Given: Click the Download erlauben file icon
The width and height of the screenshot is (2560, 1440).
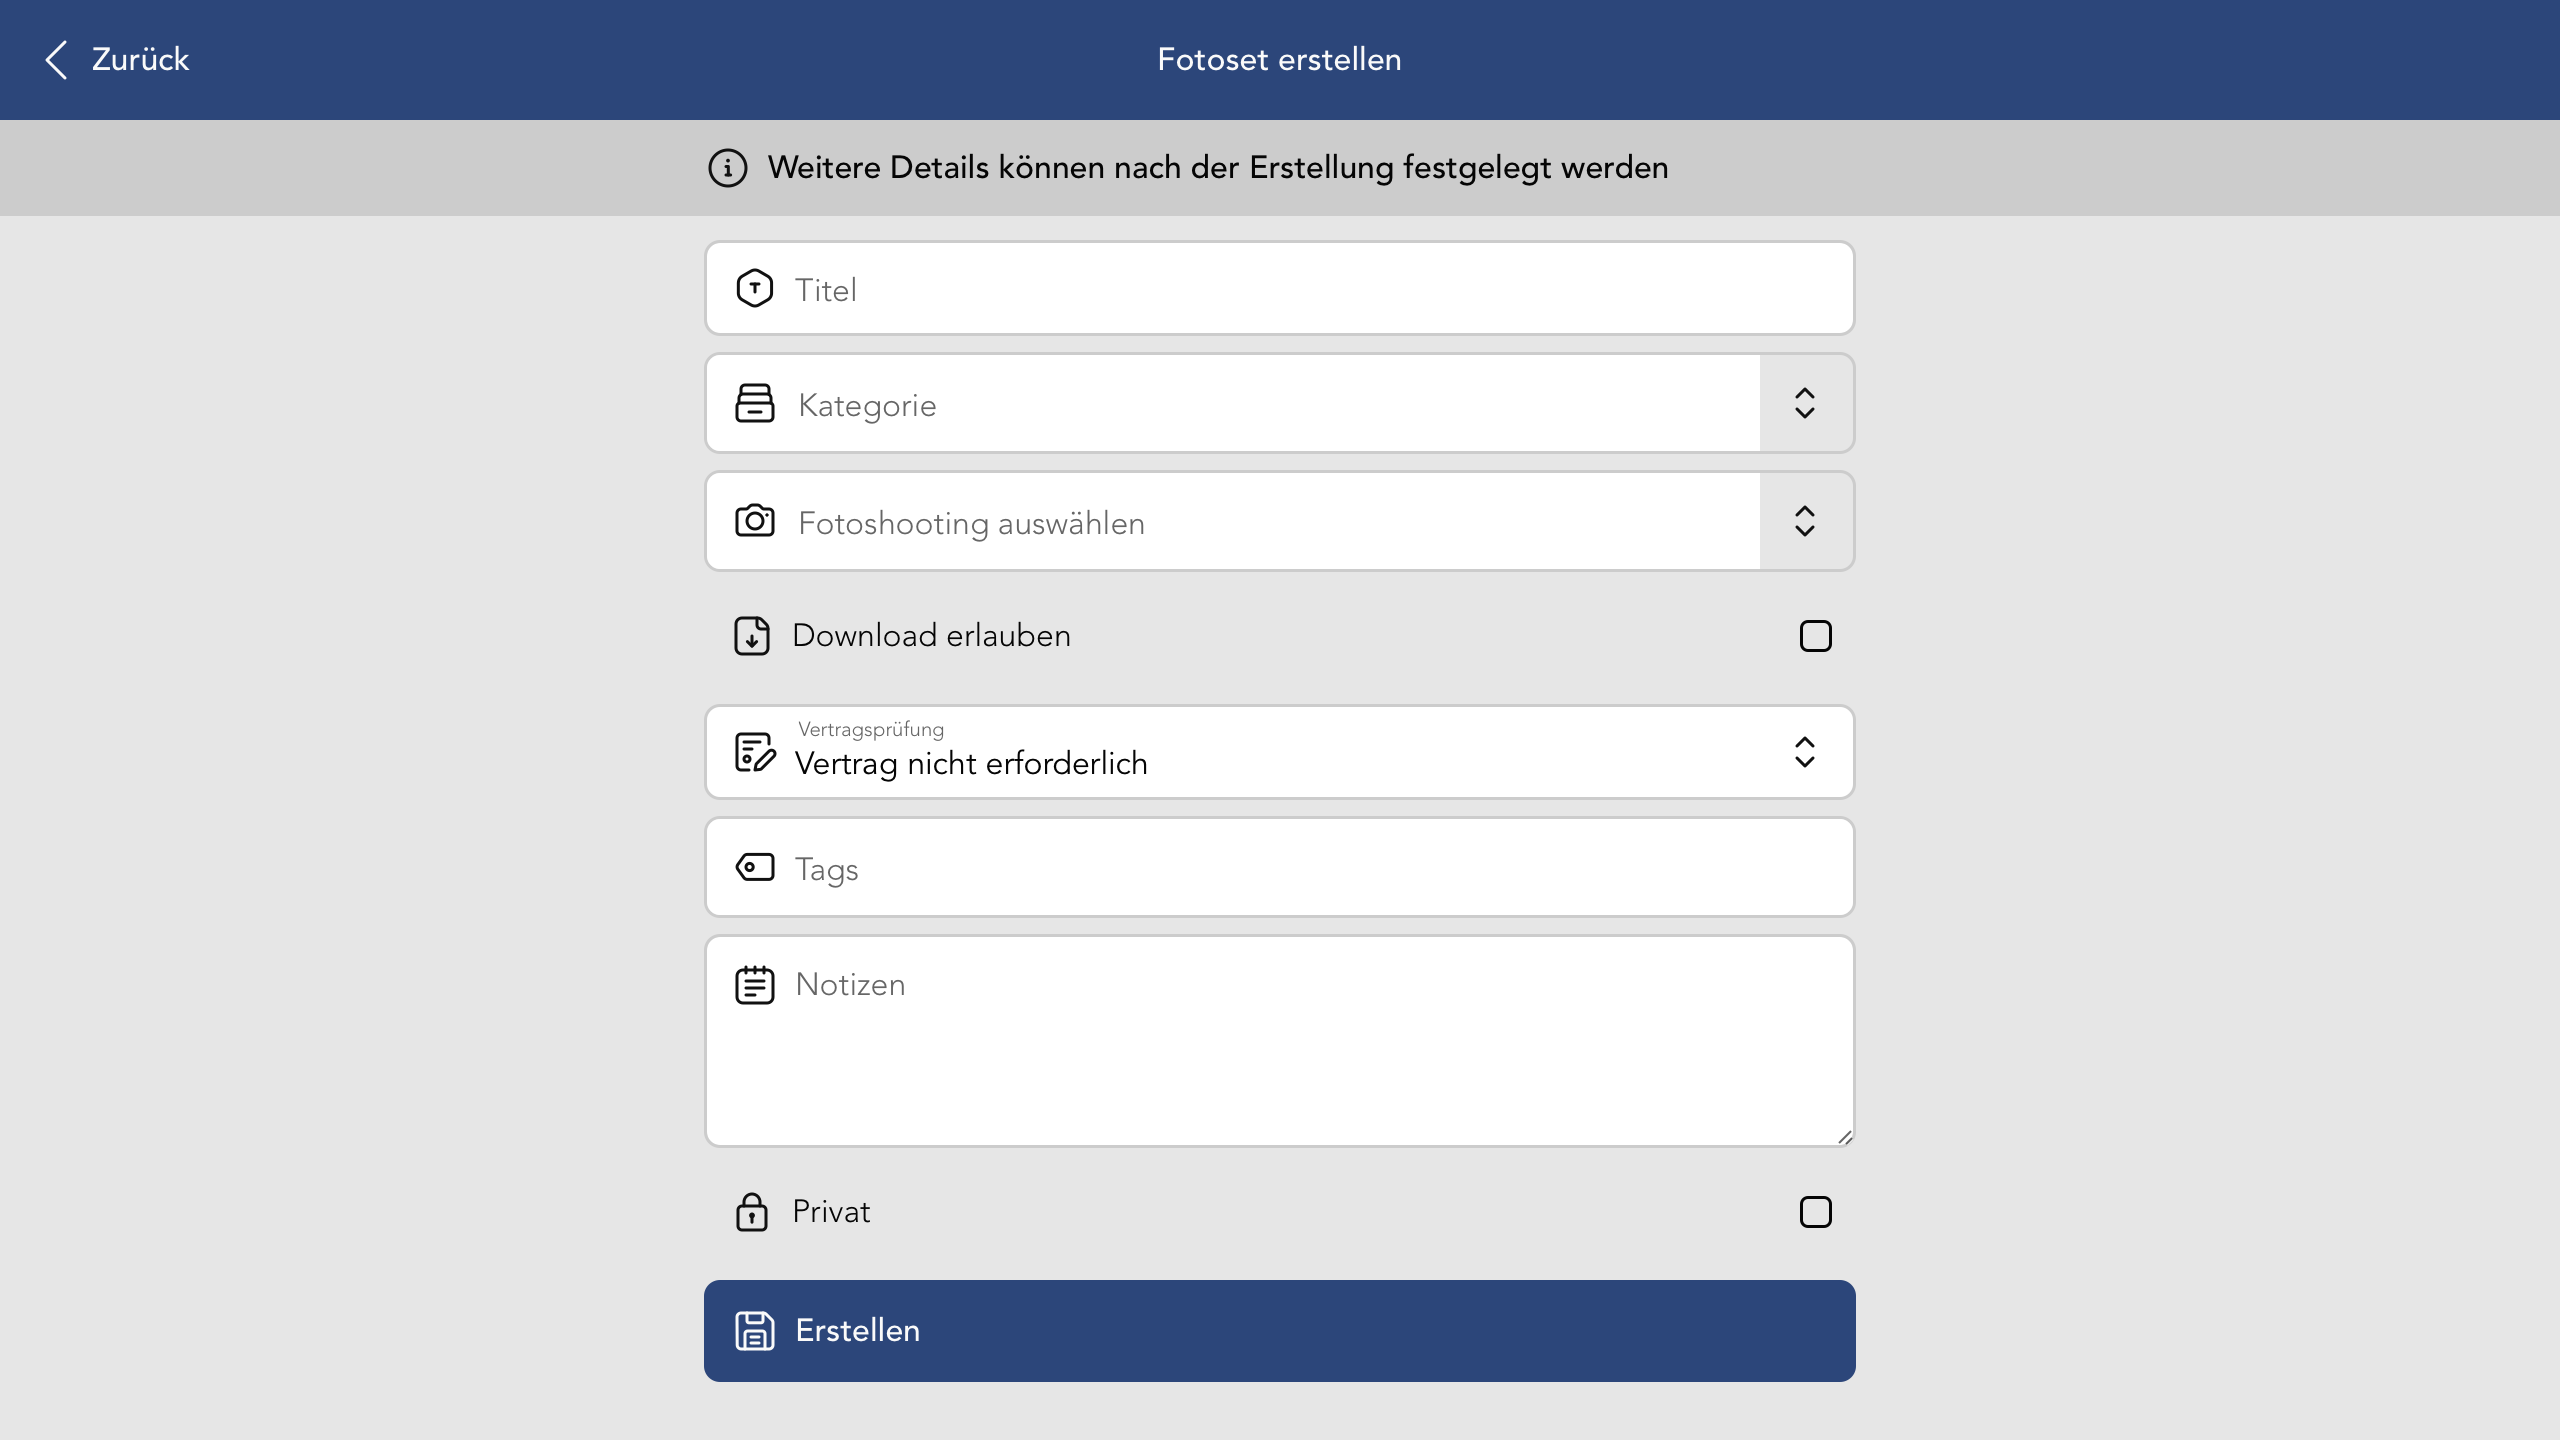Looking at the screenshot, I should [752, 636].
